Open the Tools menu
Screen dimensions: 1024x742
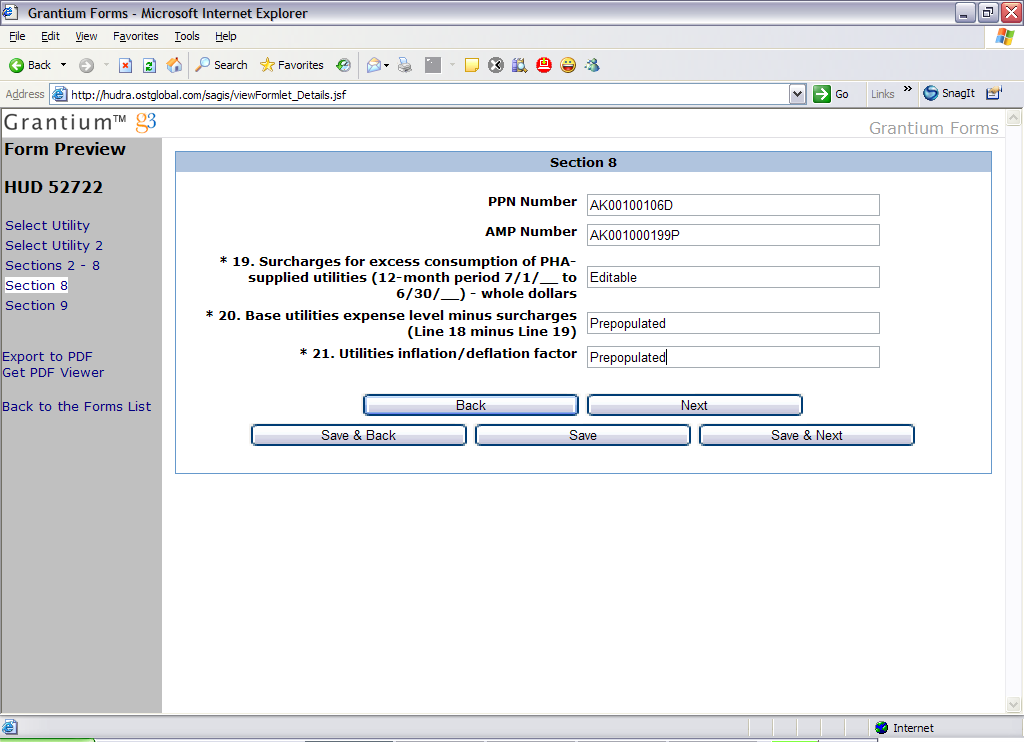coord(187,37)
